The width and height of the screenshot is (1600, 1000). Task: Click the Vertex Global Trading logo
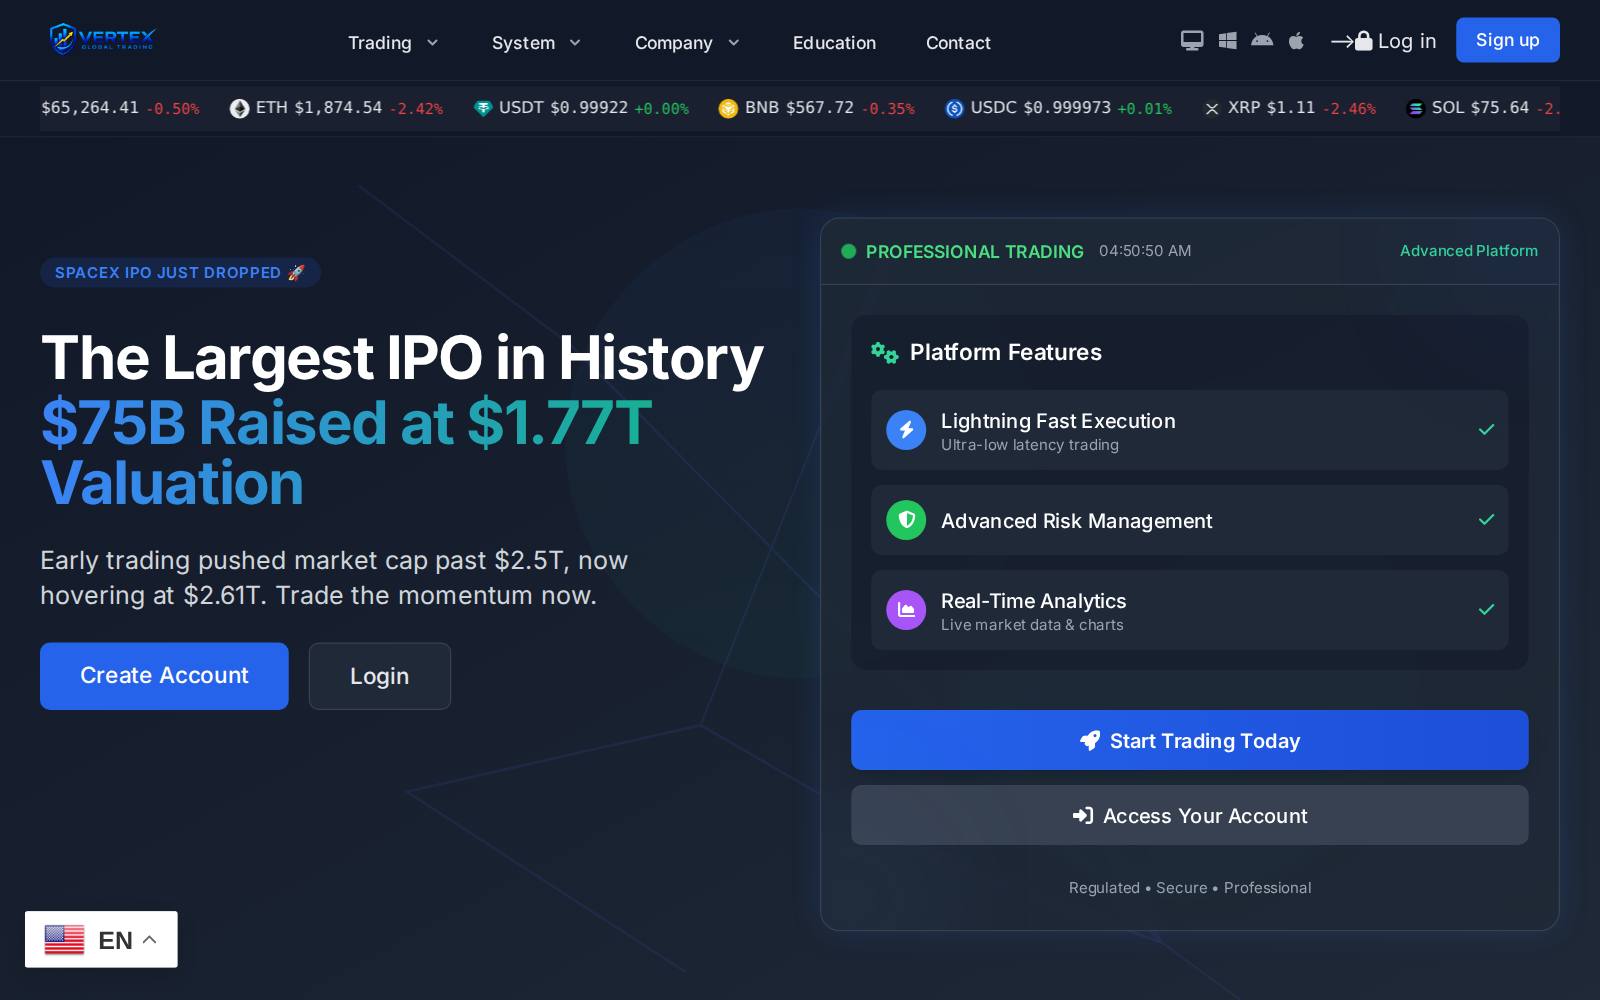coord(103,39)
